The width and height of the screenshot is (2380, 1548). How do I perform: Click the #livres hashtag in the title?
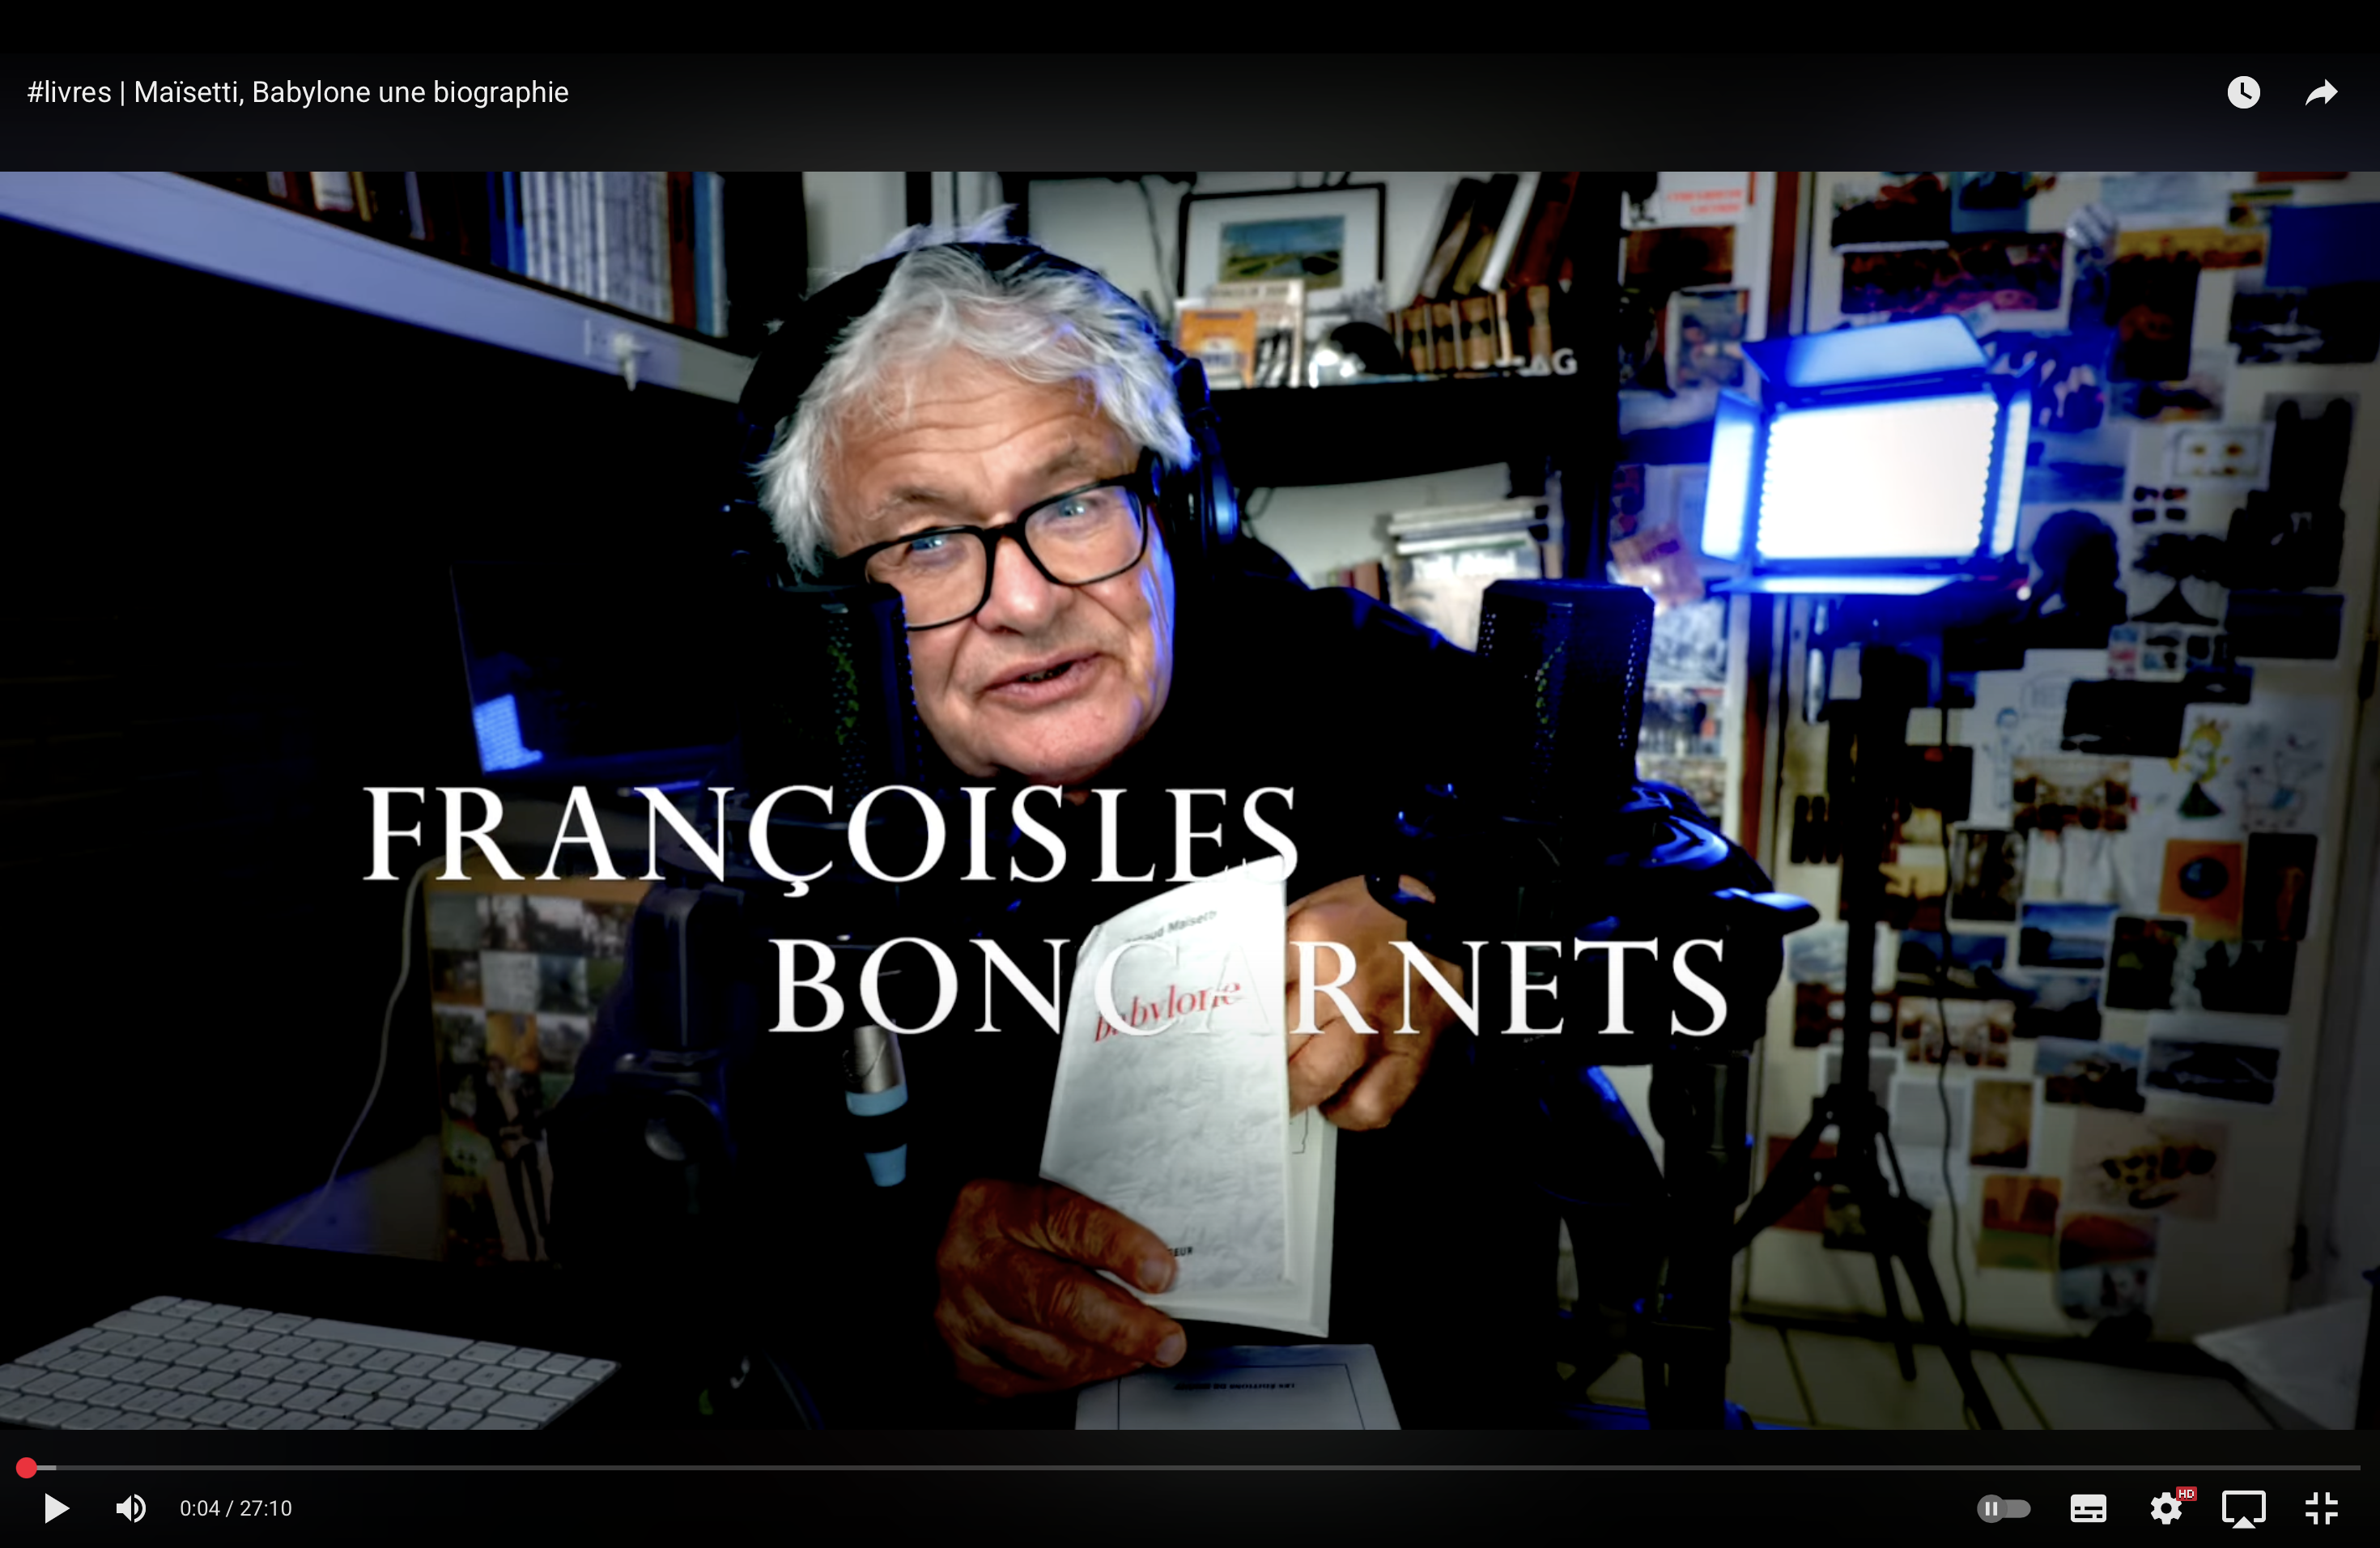pyautogui.click(x=69, y=92)
